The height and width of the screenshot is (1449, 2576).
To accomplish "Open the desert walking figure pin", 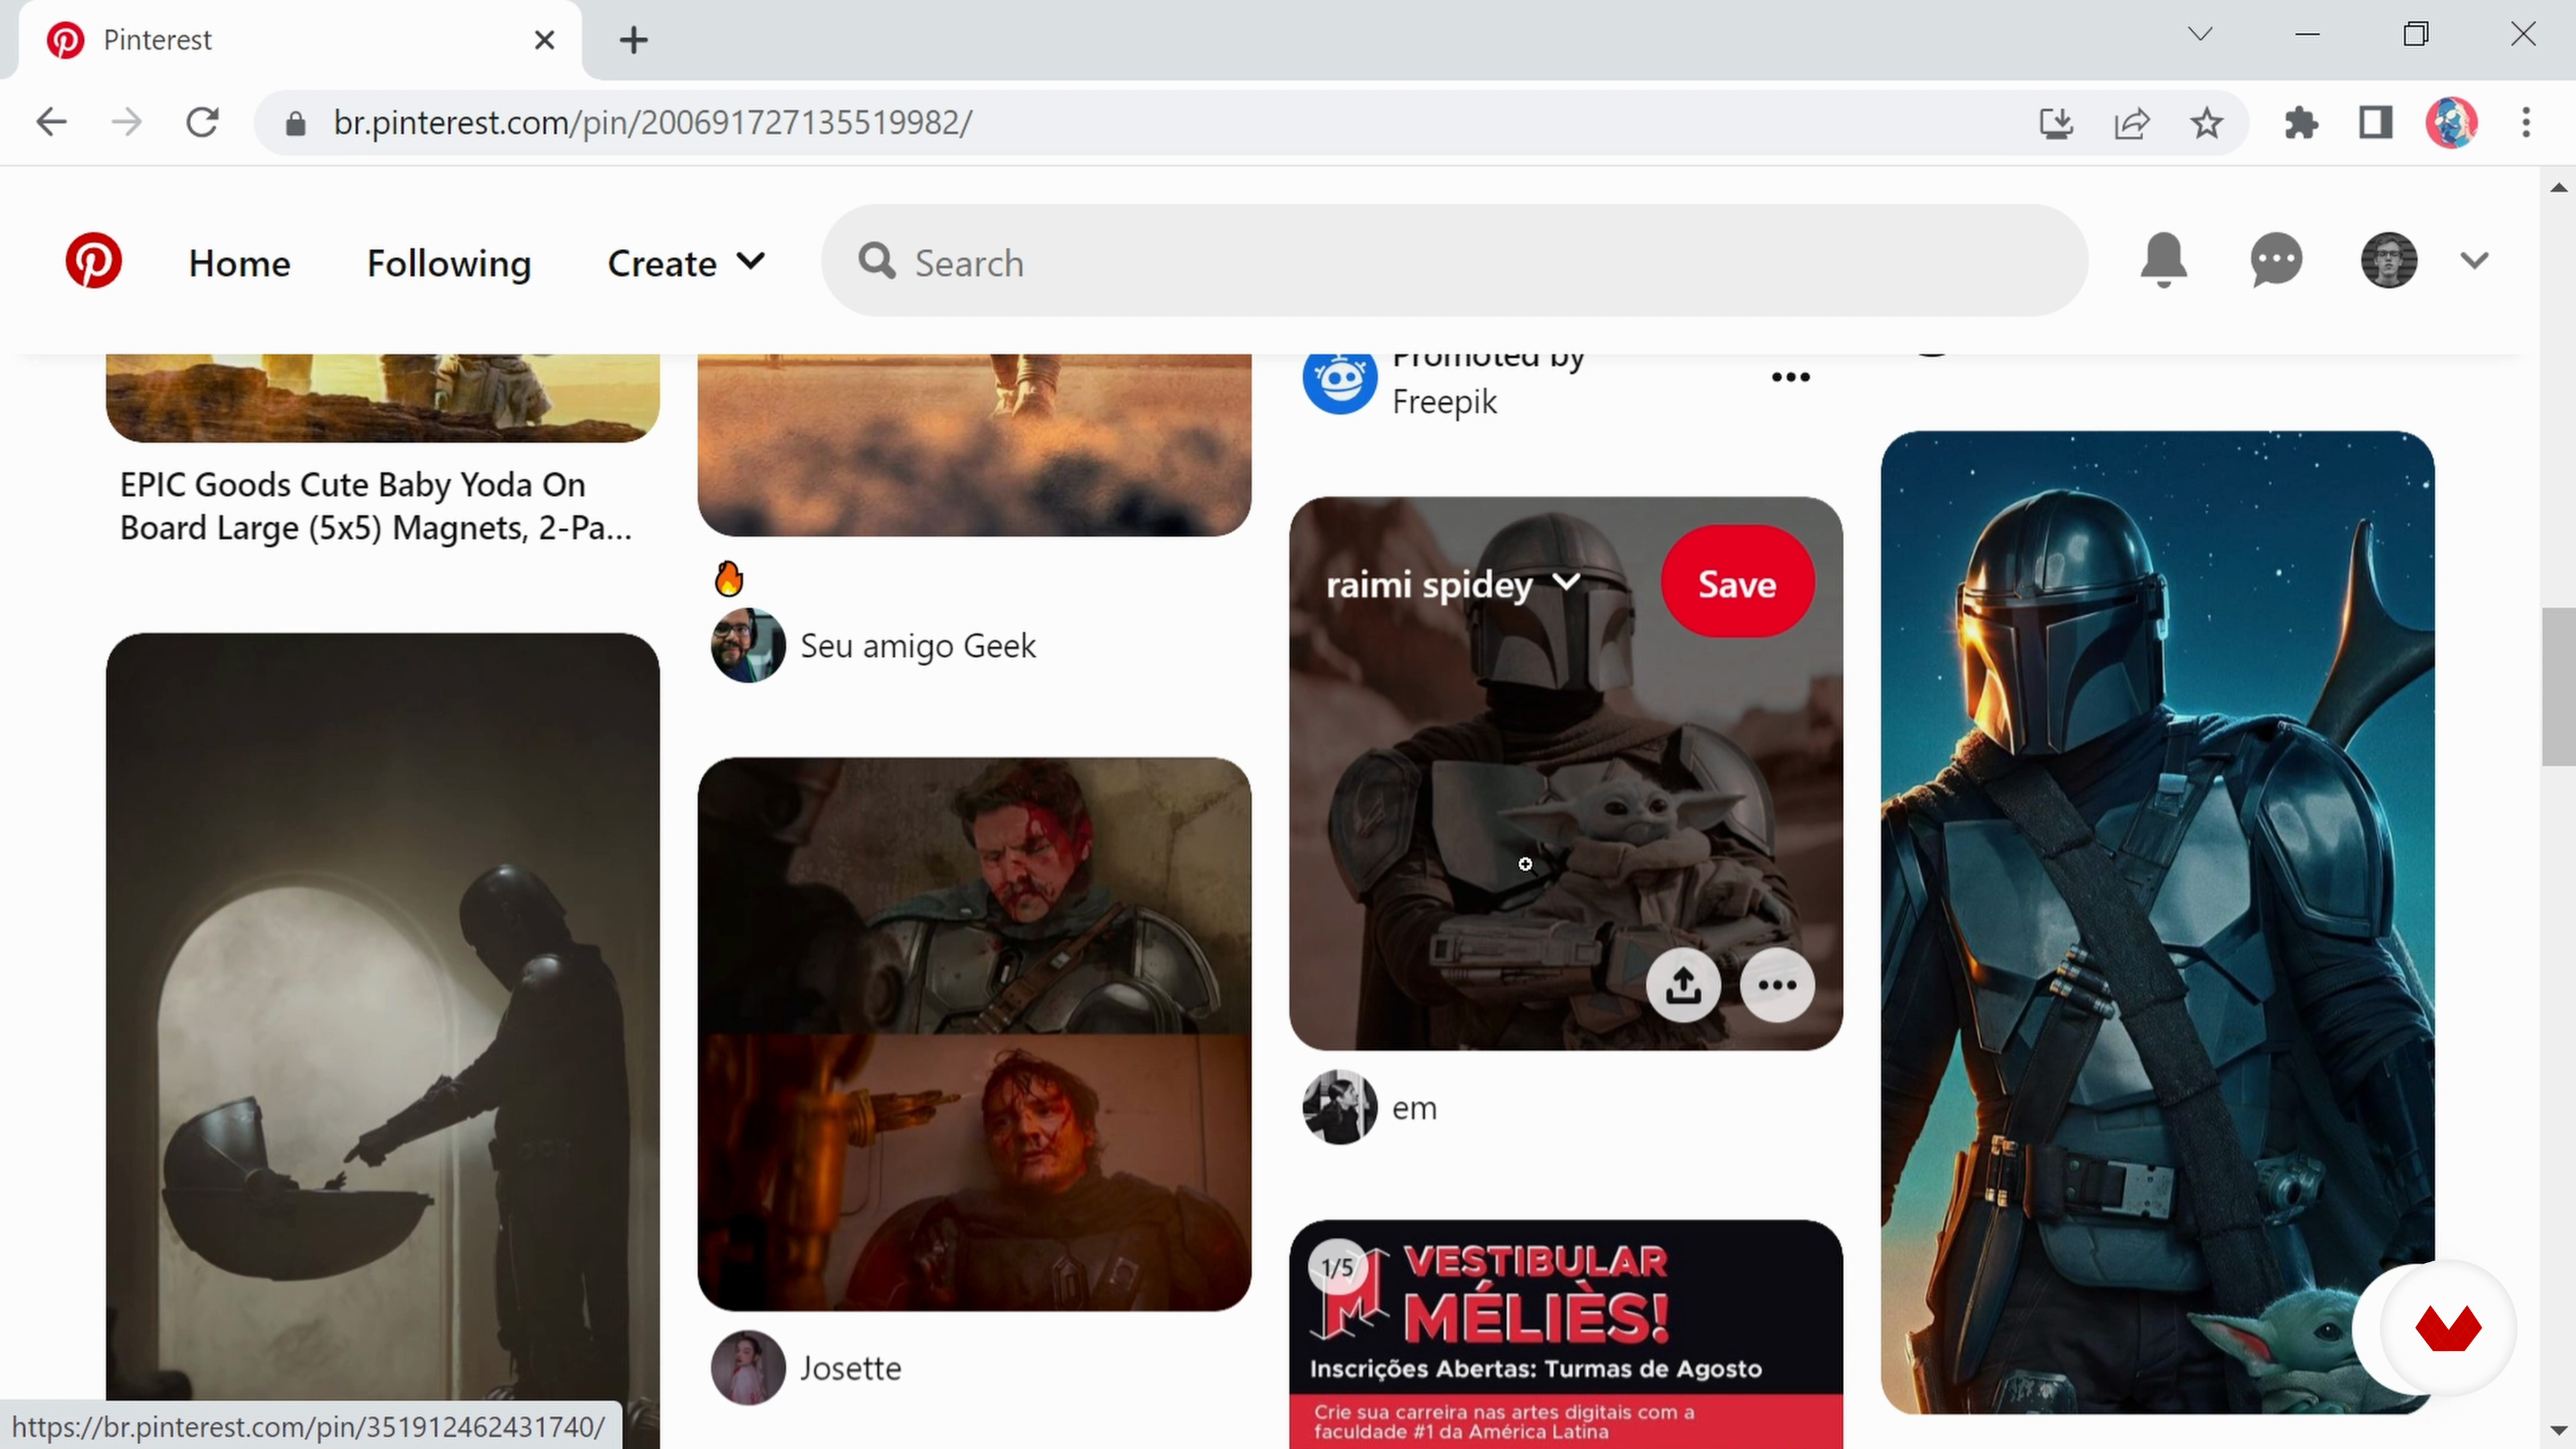I will tap(974, 445).
